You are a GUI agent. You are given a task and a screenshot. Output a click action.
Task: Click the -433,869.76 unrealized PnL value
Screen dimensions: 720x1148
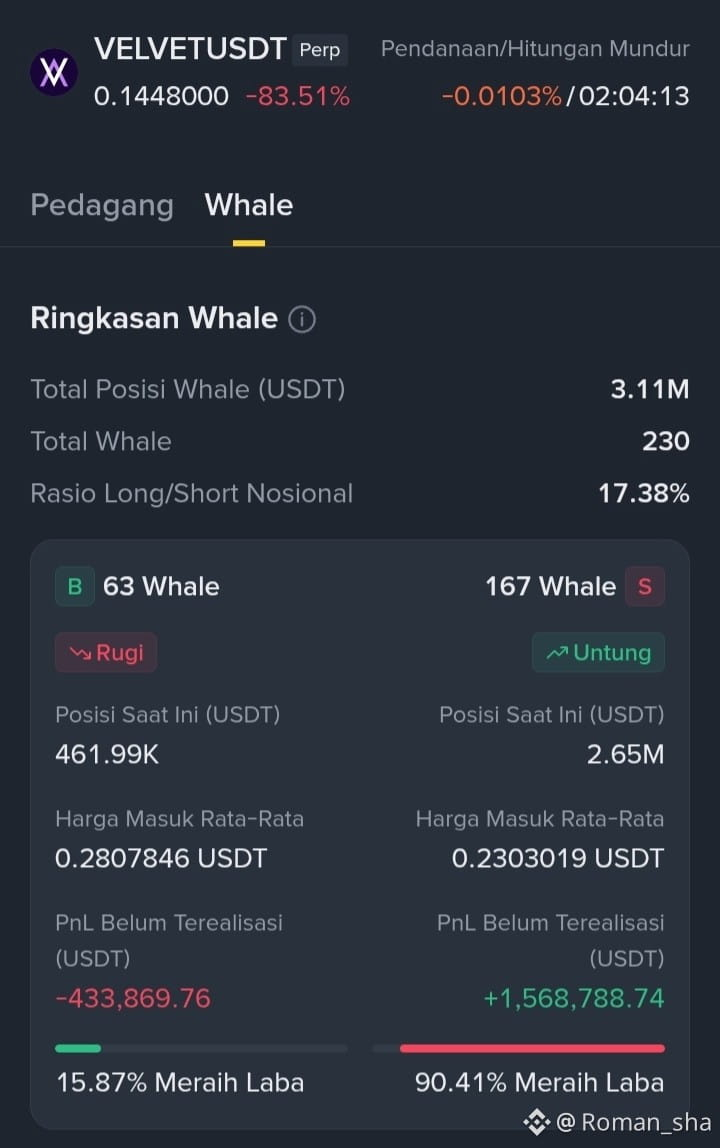pyautogui.click(x=133, y=998)
